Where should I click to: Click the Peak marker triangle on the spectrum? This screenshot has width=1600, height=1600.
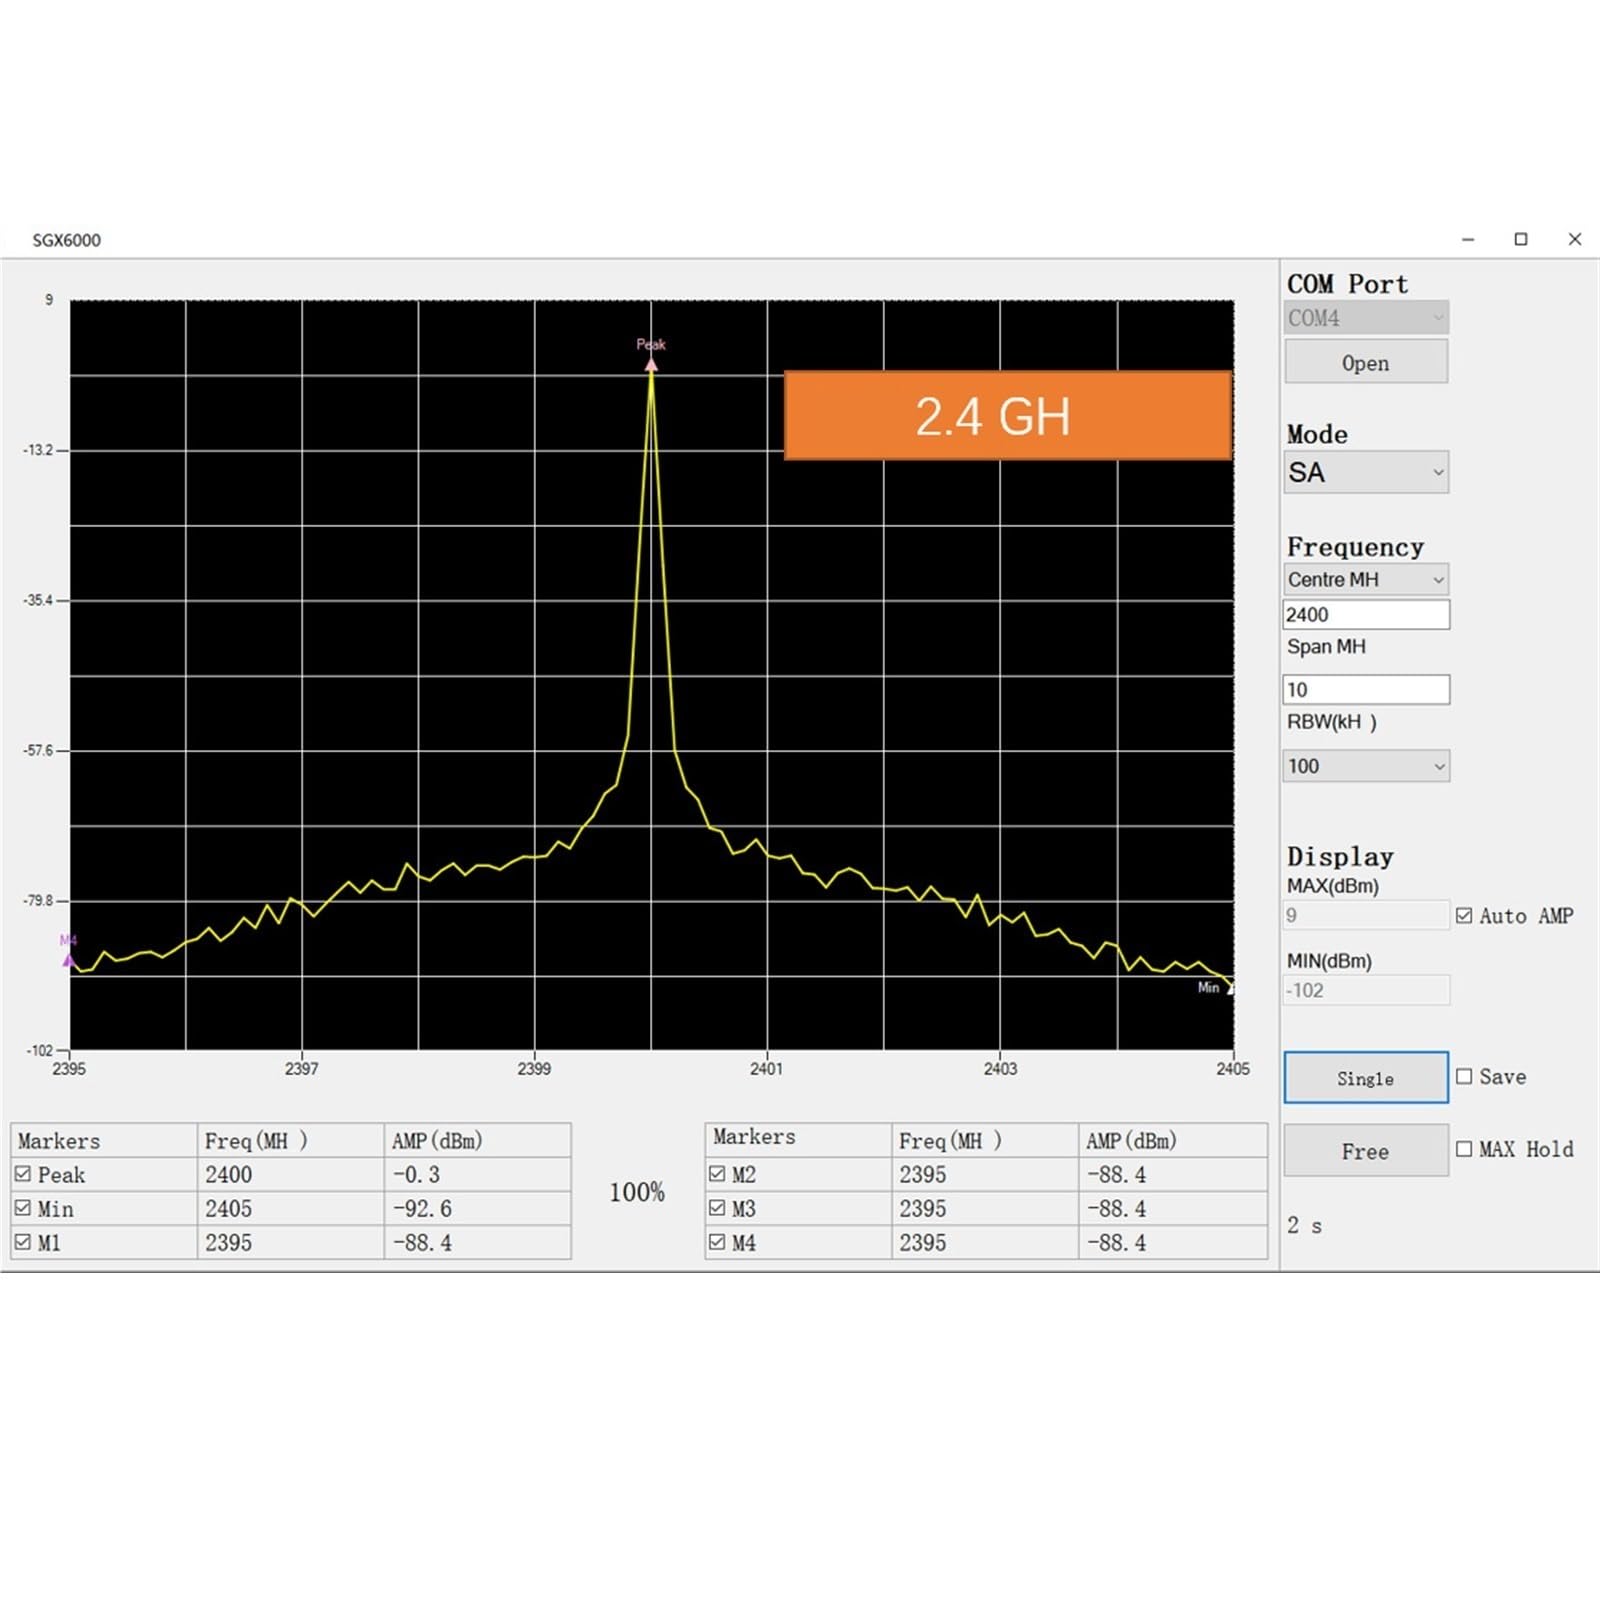pyautogui.click(x=651, y=365)
